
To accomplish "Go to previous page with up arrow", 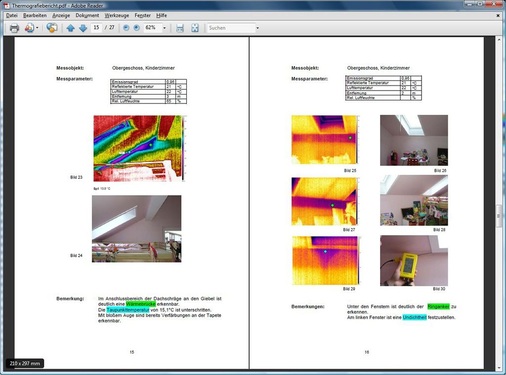I will [70, 28].
